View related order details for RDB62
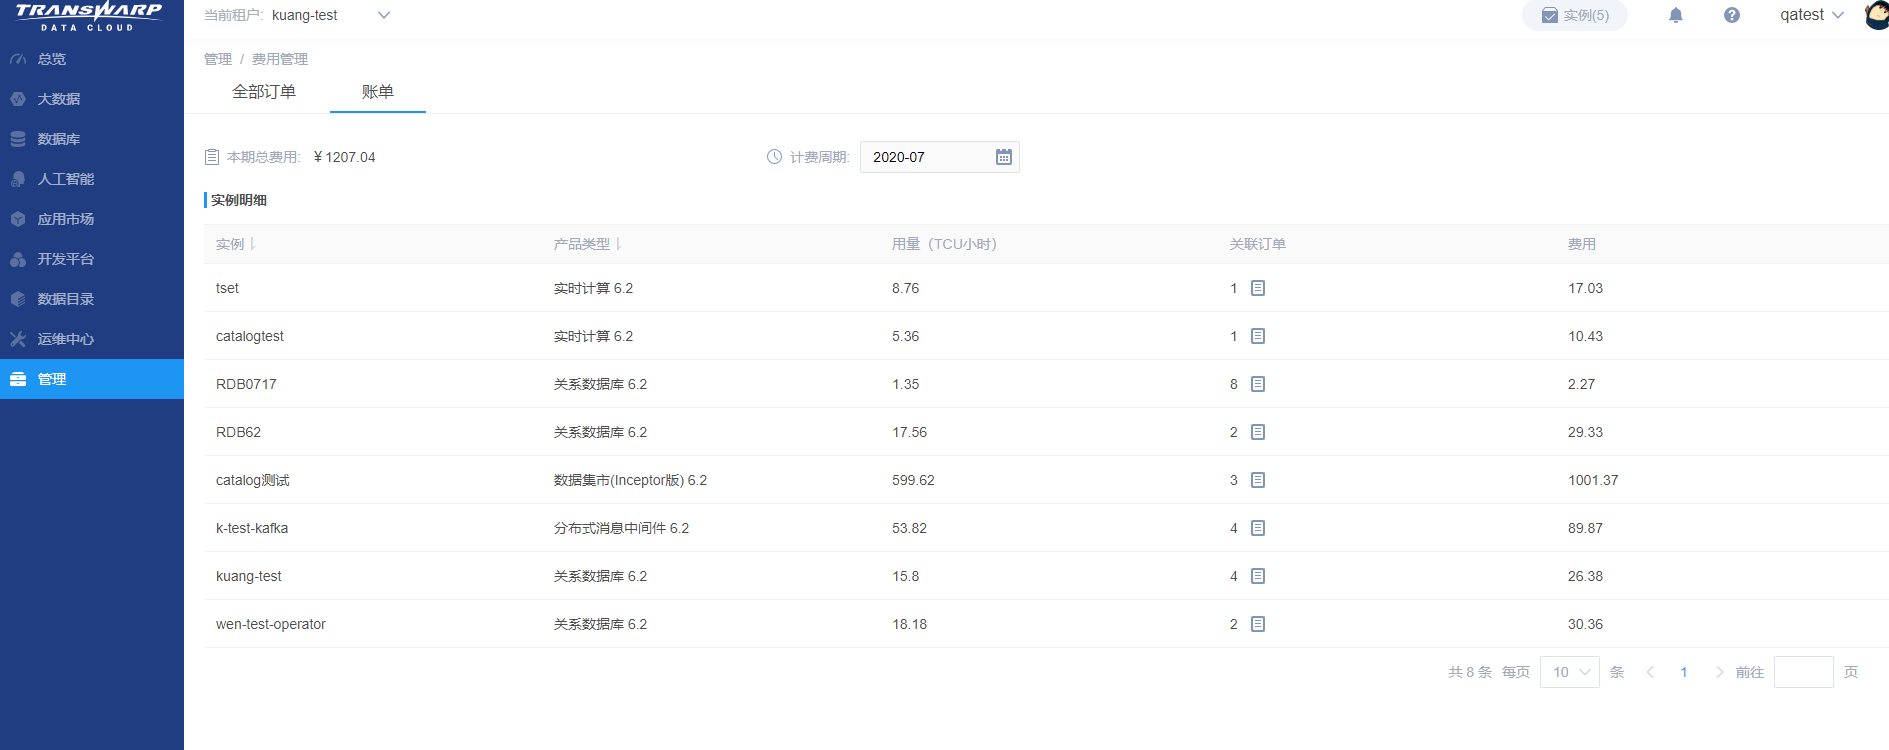Image resolution: width=1889 pixels, height=750 pixels. (x=1258, y=432)
